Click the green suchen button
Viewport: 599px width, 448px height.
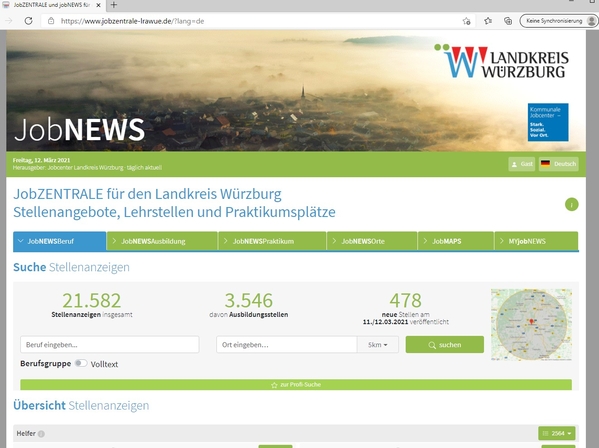click(445, 344)
